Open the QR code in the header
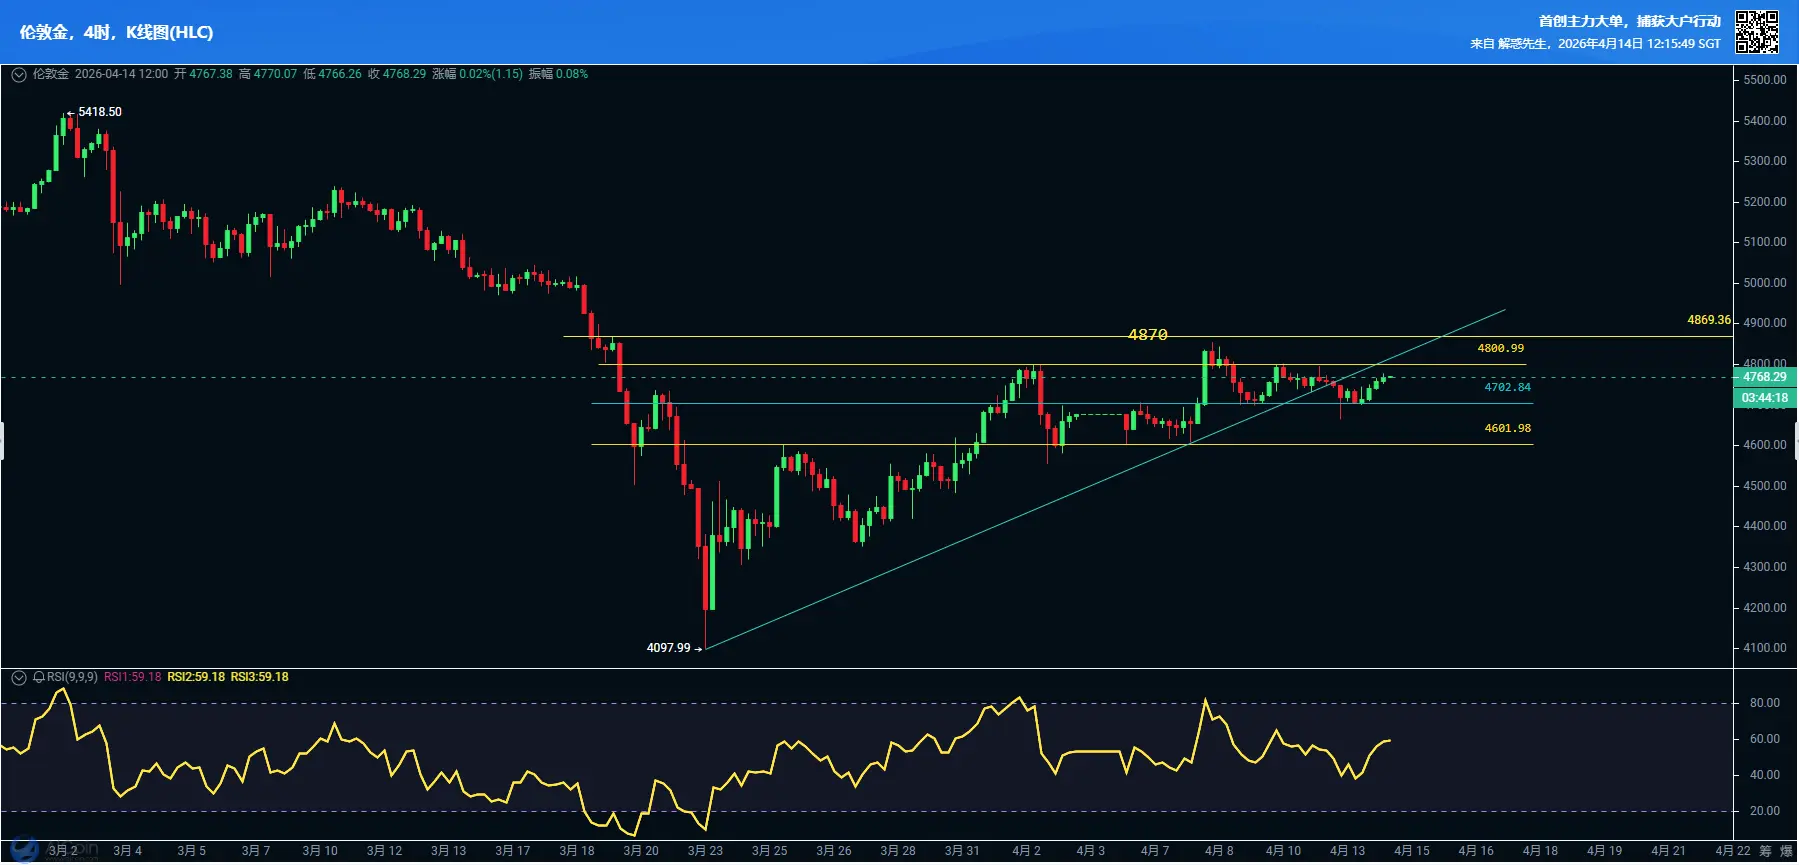 (x=1756, y=32)
